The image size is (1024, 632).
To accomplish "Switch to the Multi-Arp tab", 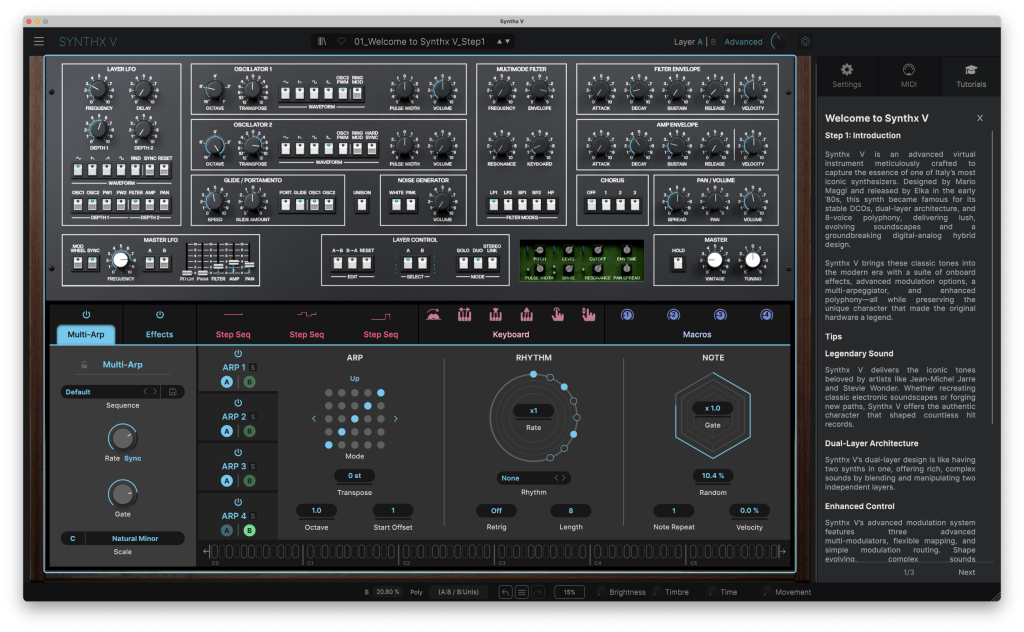I will 86,334.
